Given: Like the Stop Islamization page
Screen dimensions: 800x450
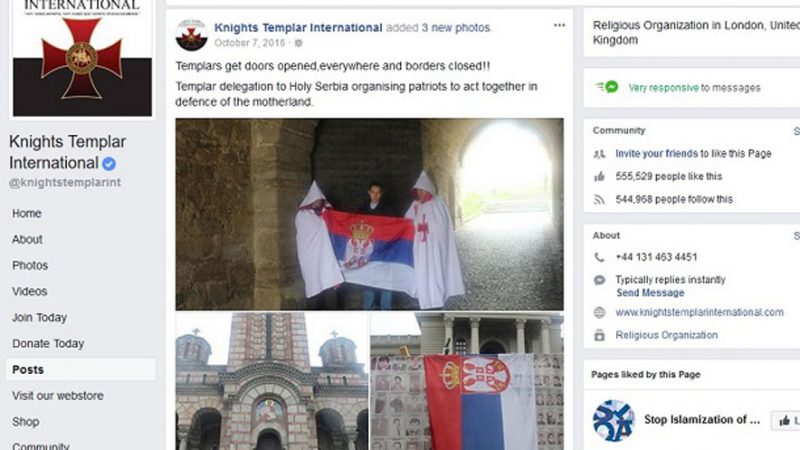Looking at the screenshot, I should pos(786,420).
